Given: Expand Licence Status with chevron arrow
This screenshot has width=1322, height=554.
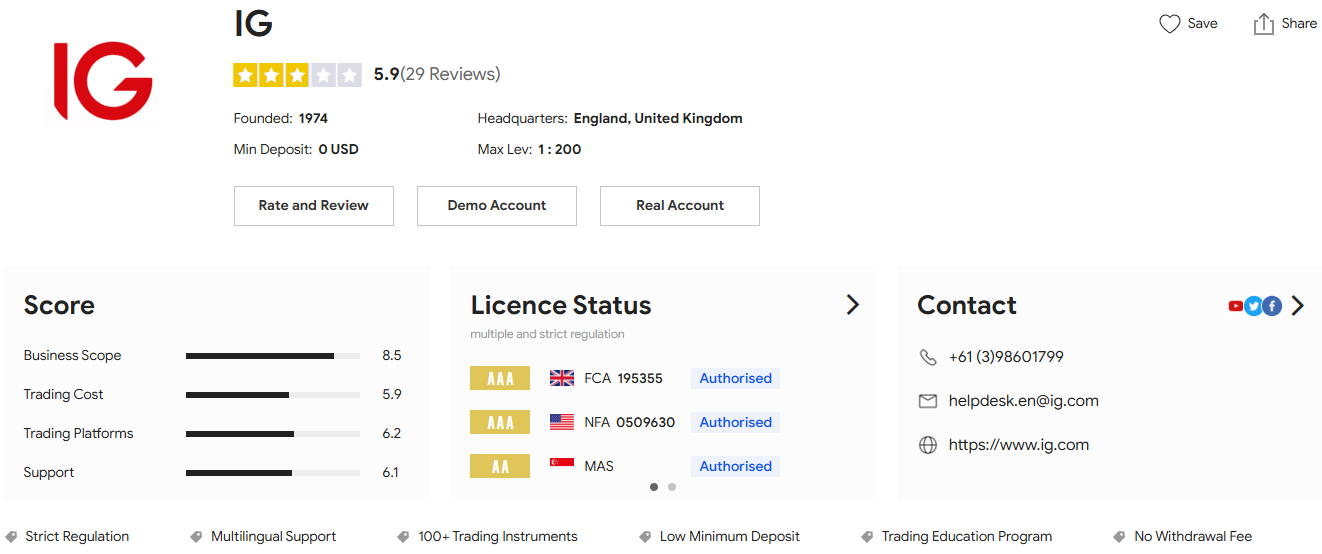Looking at the screenshot, I should coord(852,305).
